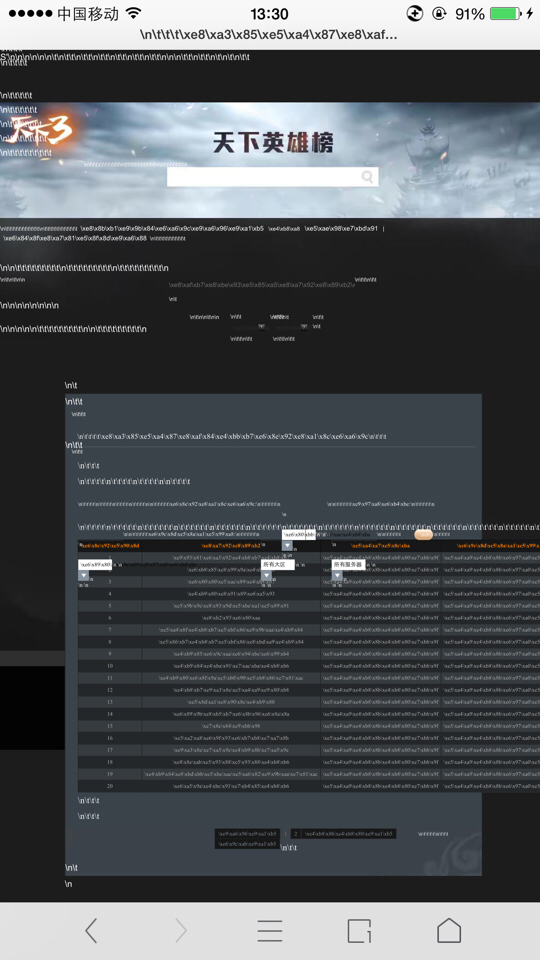Click the magnifier icon in the search box
540x960 pixels.
tap(367, 177)
